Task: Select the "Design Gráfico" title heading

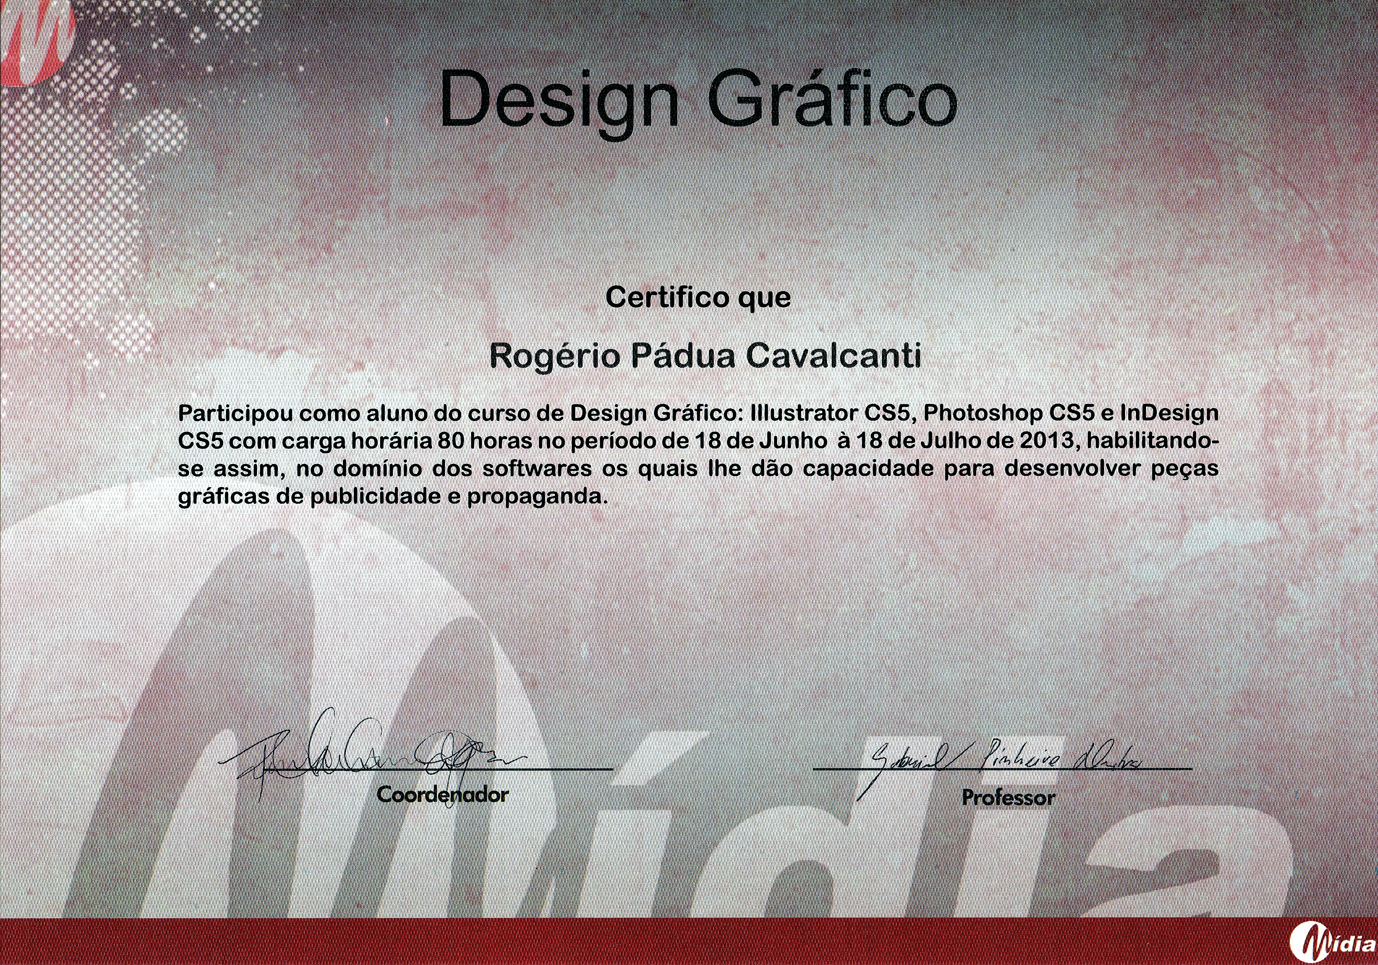Action: [697, 99]
